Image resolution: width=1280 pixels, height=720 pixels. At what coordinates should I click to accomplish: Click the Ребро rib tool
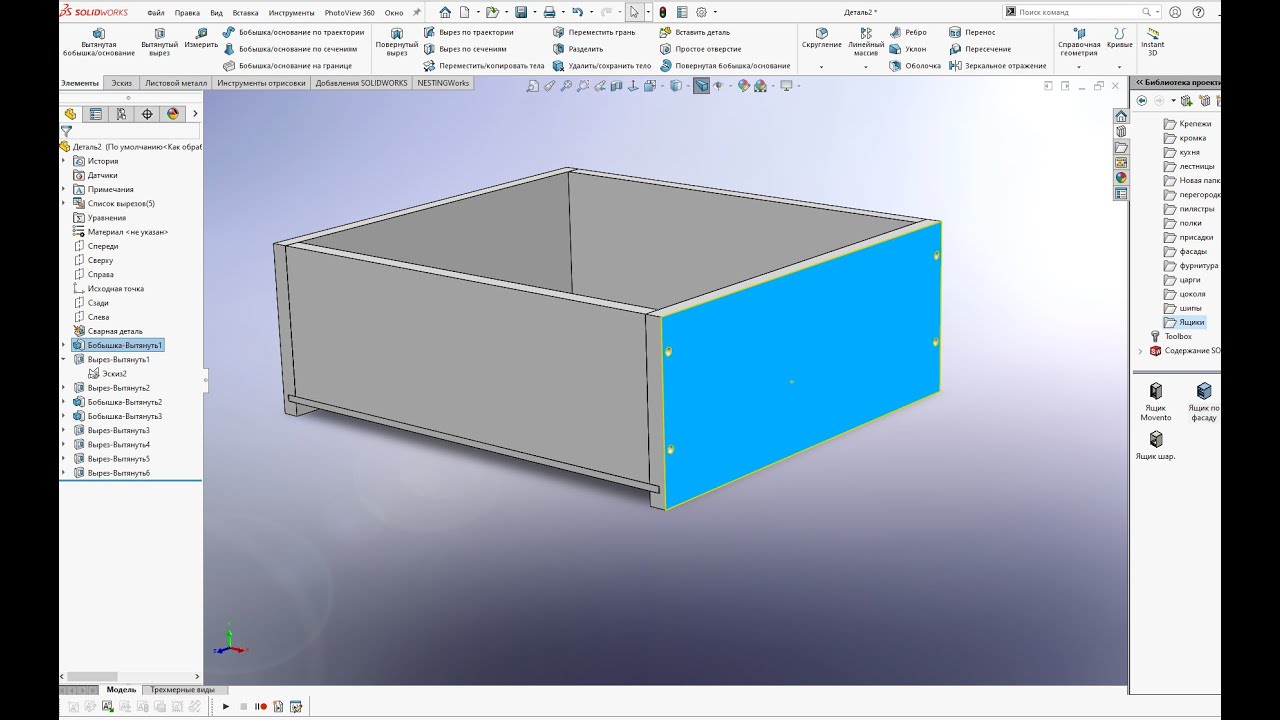(x=908, y=32)
